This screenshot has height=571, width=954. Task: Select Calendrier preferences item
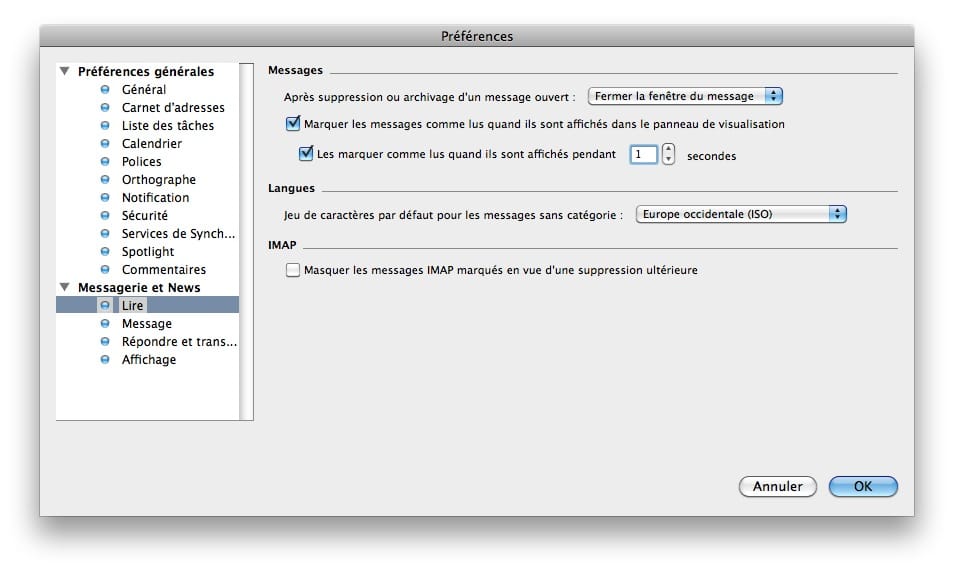pyautogui.click(x=151, y=144)
